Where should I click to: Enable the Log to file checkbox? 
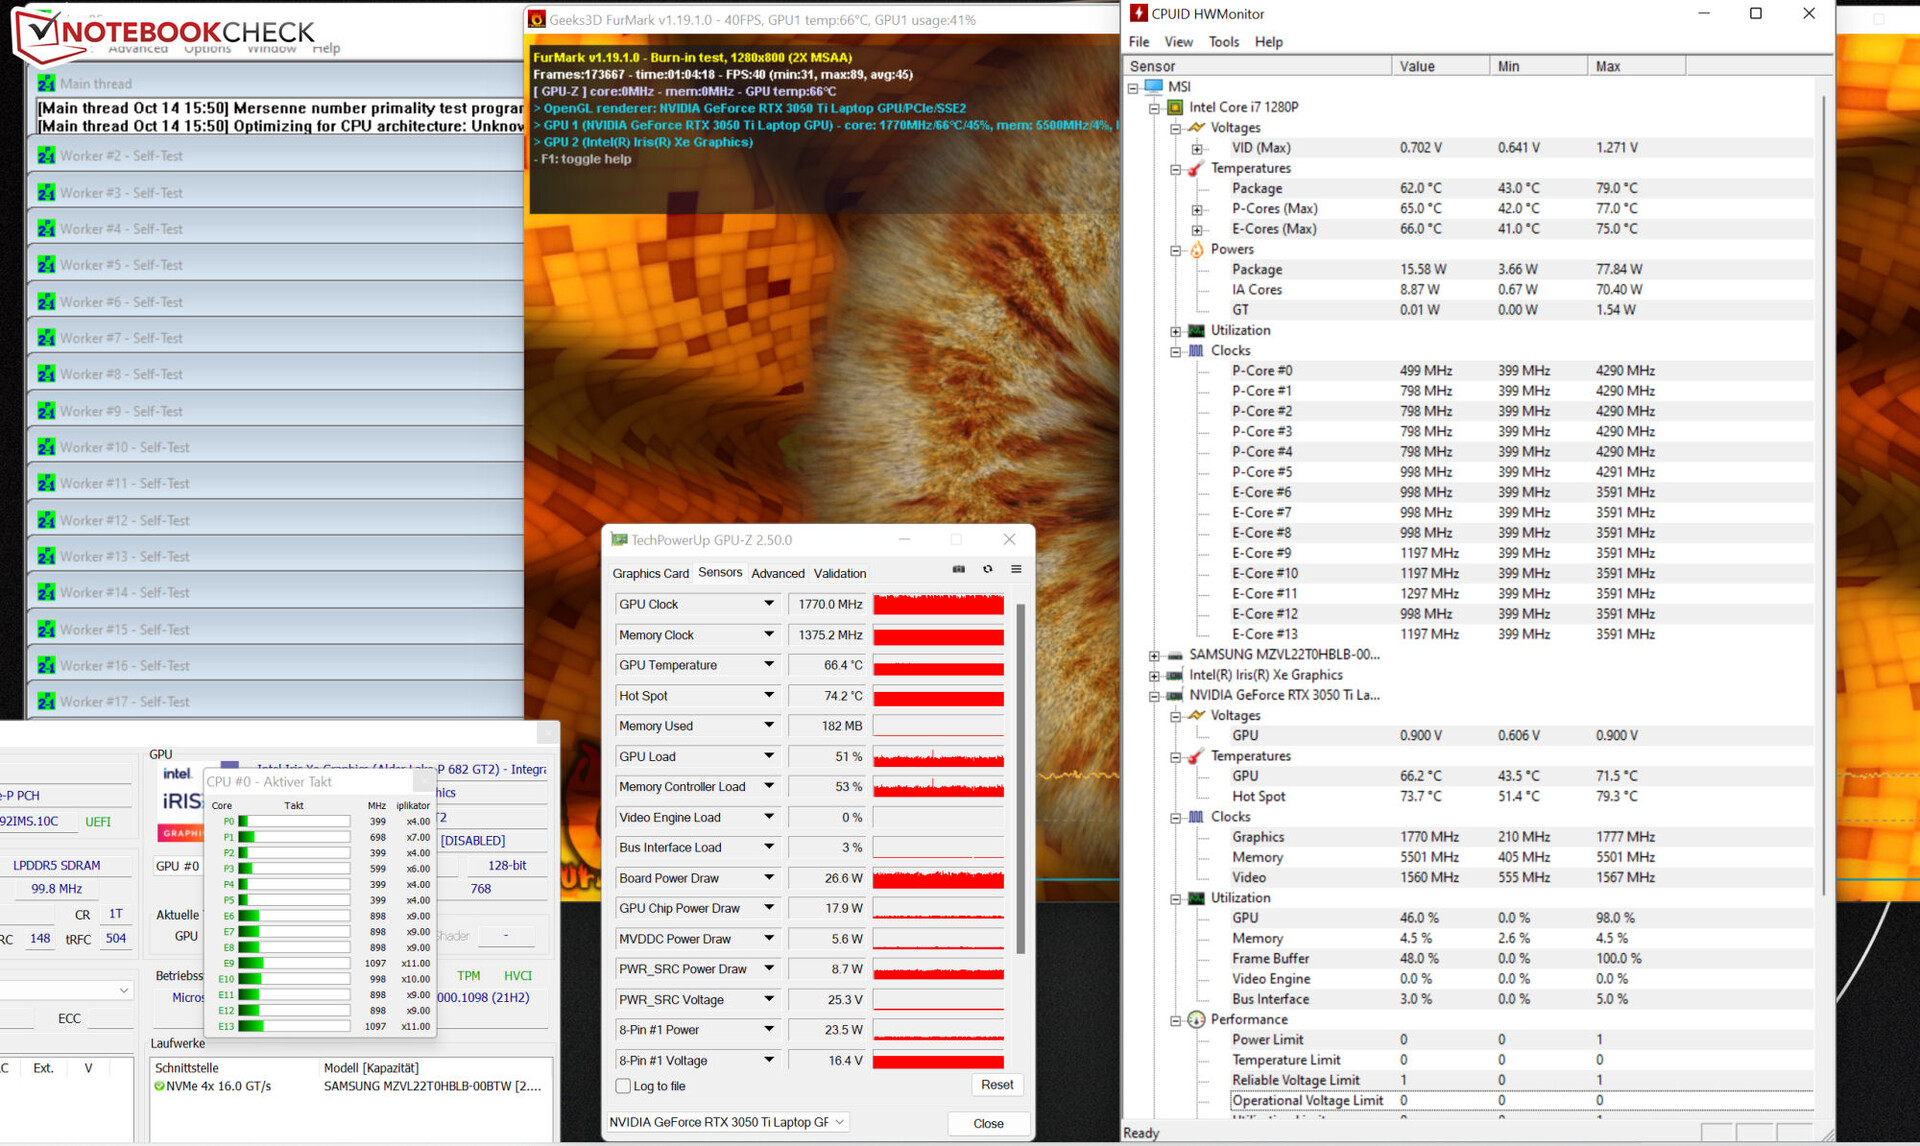coord(623,1086)
